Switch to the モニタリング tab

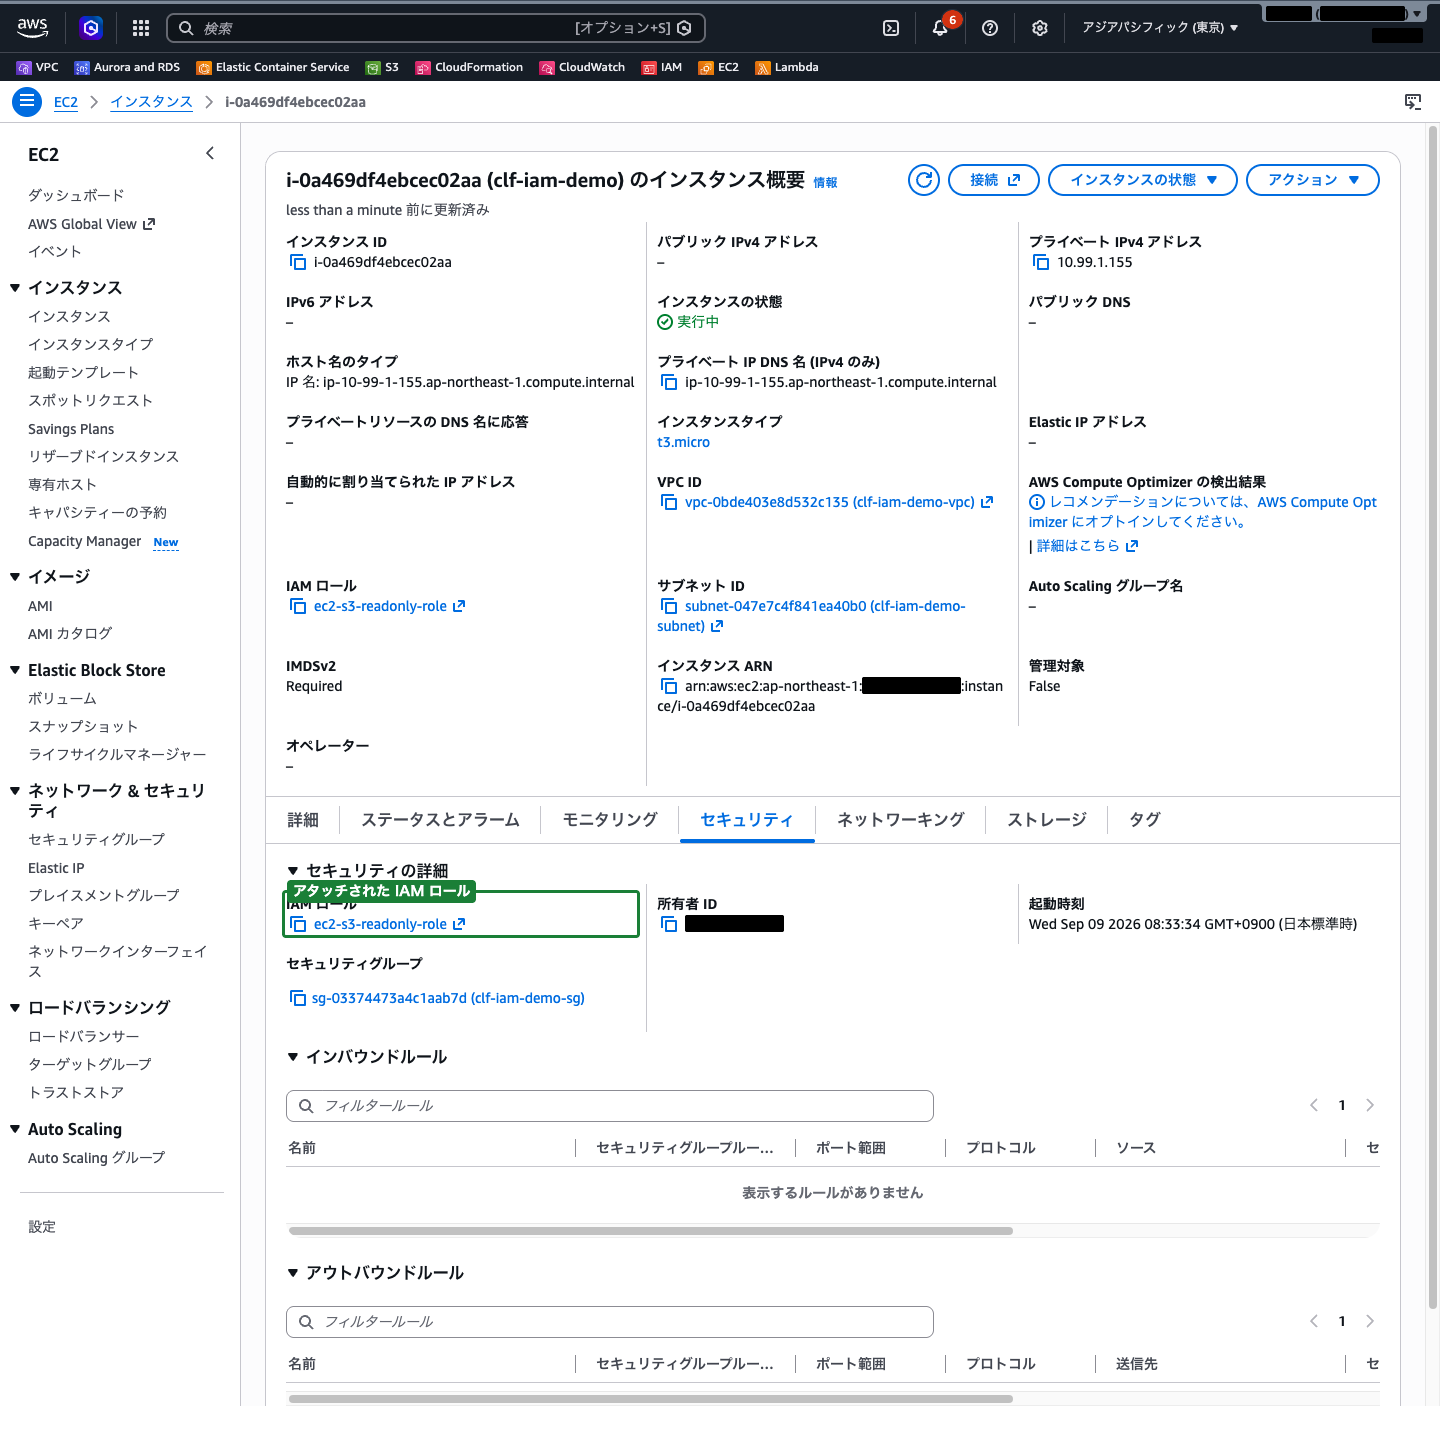pyautogui.click(x=610, y=820)
